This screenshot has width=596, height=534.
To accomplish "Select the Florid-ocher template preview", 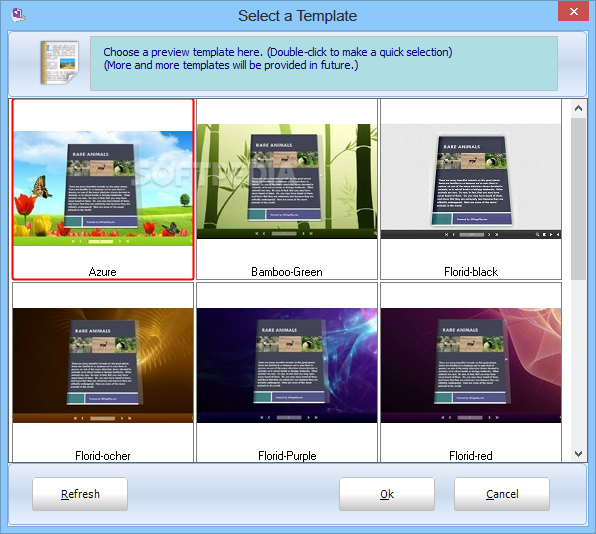I will (x=103, y=365).
